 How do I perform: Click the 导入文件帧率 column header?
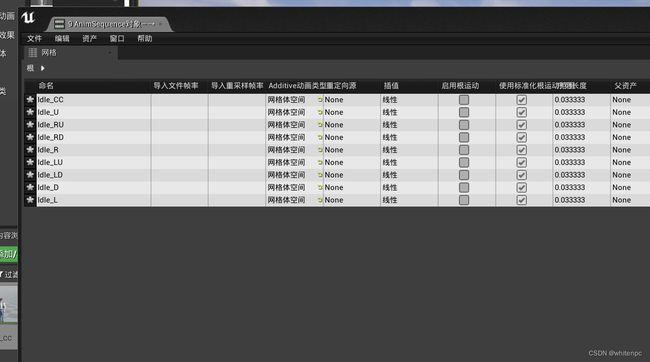pyautogui.click(x=176, y=86)
